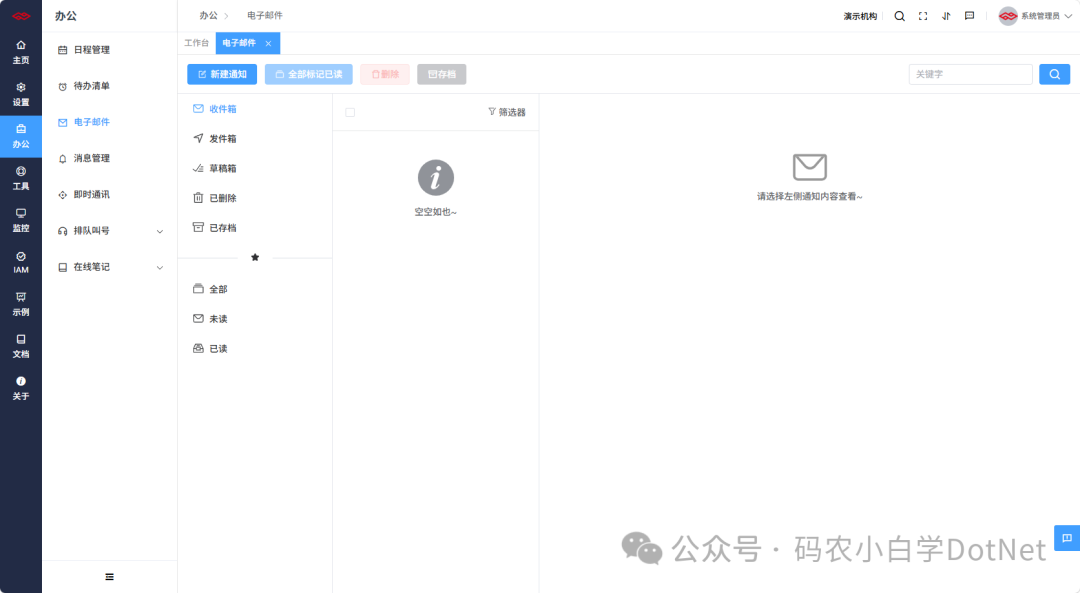Open the 主页 home section in sidebar
The width and height of the screenshot is (1080, 593).
click(x=21, y=52)
